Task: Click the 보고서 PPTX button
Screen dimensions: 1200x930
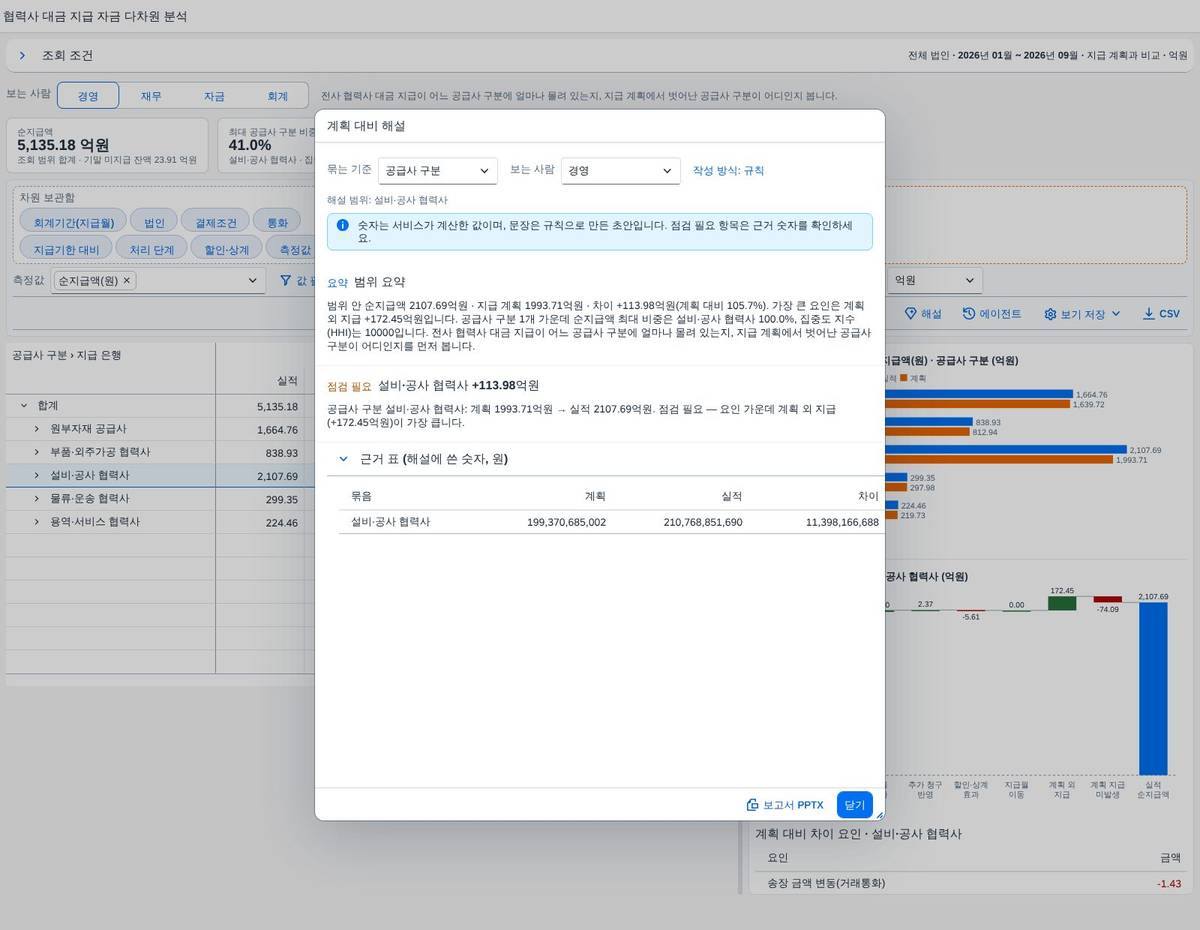Action: click(785, 805)
